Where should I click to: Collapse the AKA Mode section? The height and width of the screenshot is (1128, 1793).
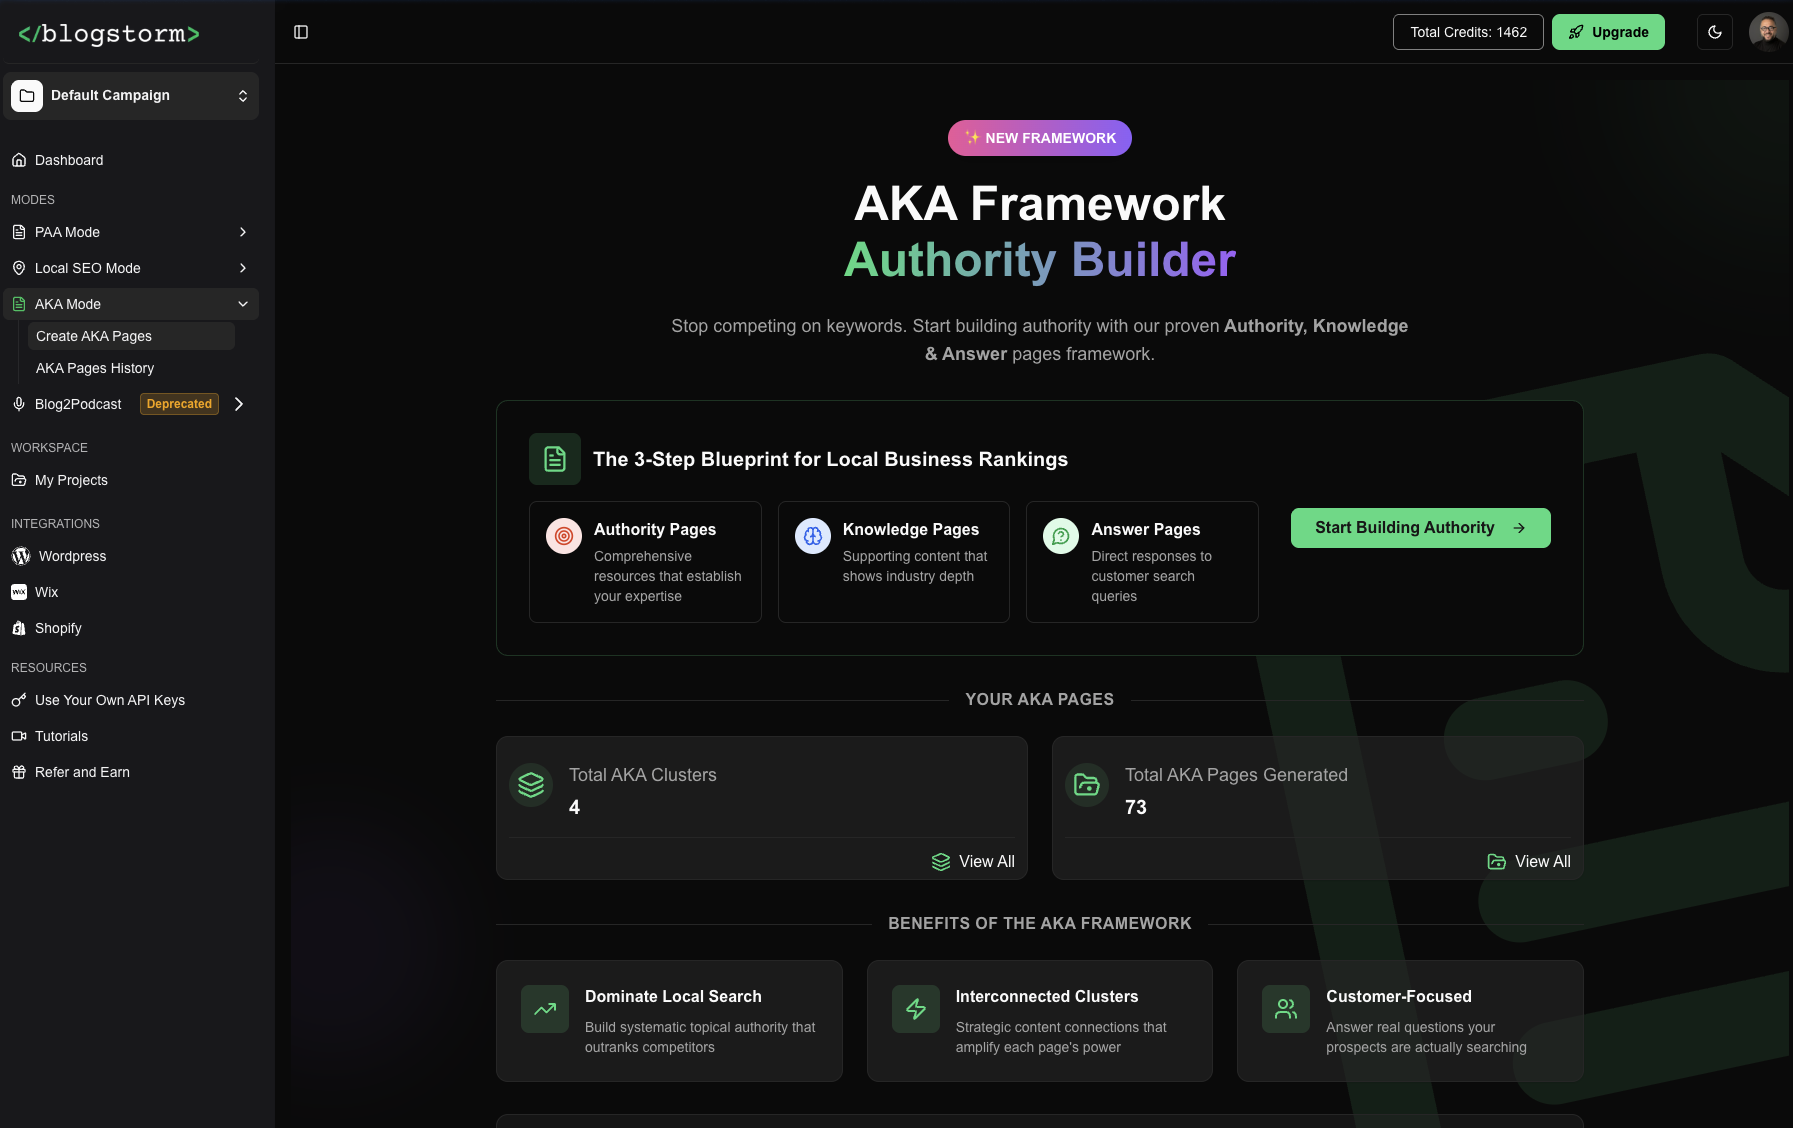(x=242, y=304)
